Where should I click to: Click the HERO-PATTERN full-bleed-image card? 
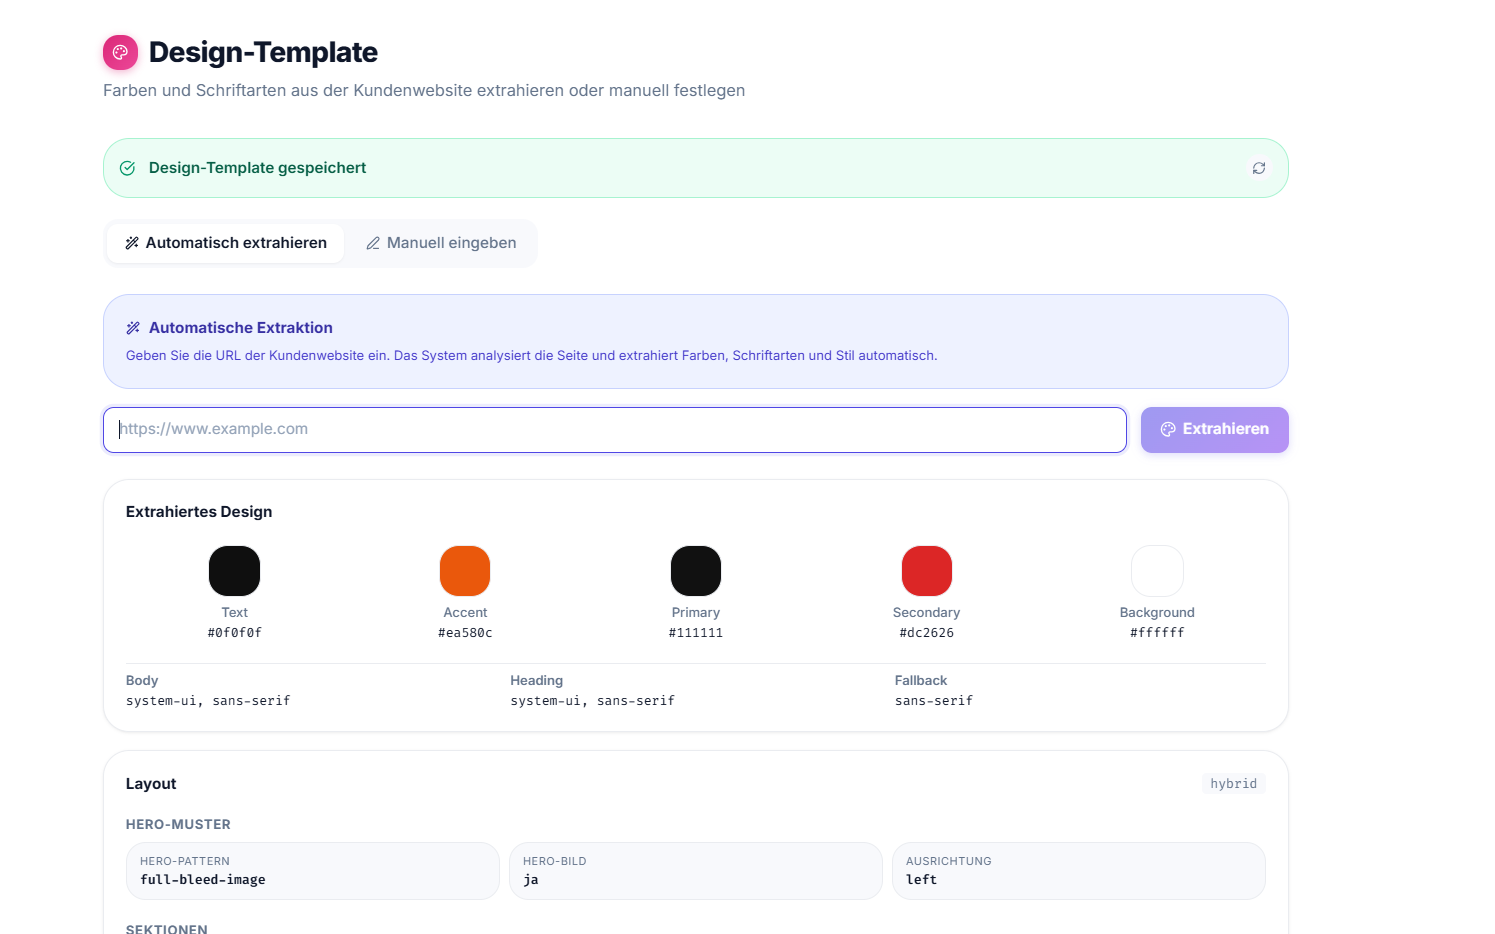[313, 871]
